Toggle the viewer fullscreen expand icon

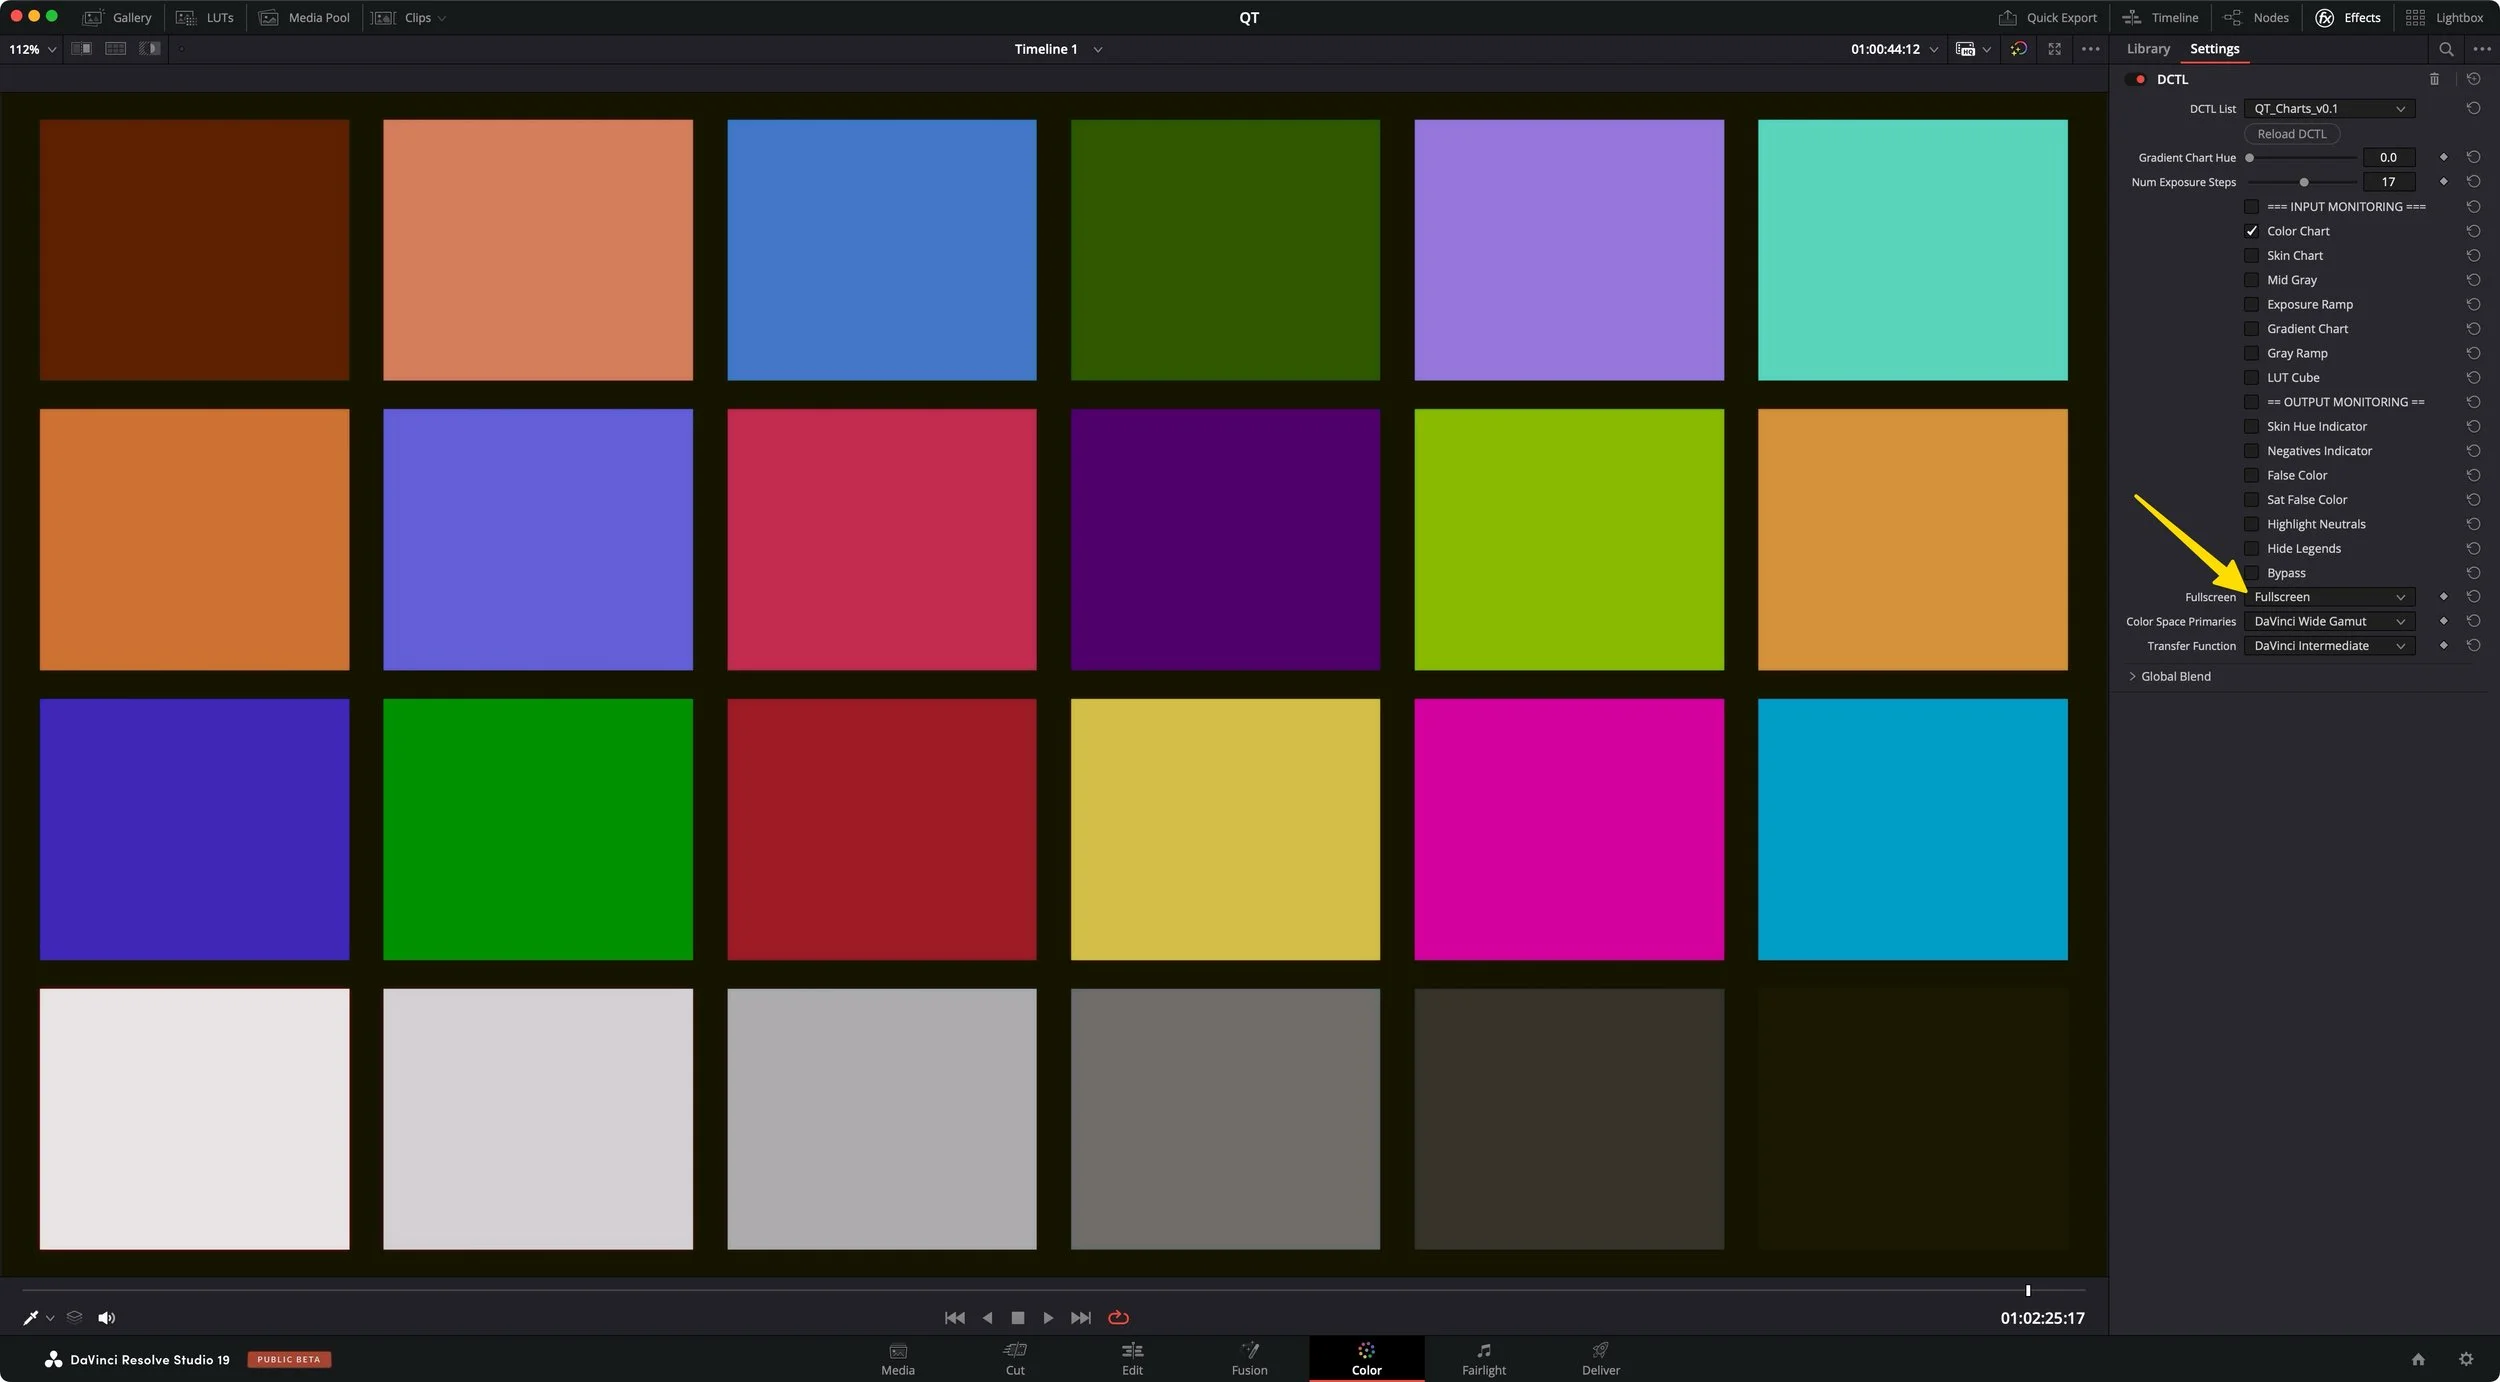pos(2054,49)
